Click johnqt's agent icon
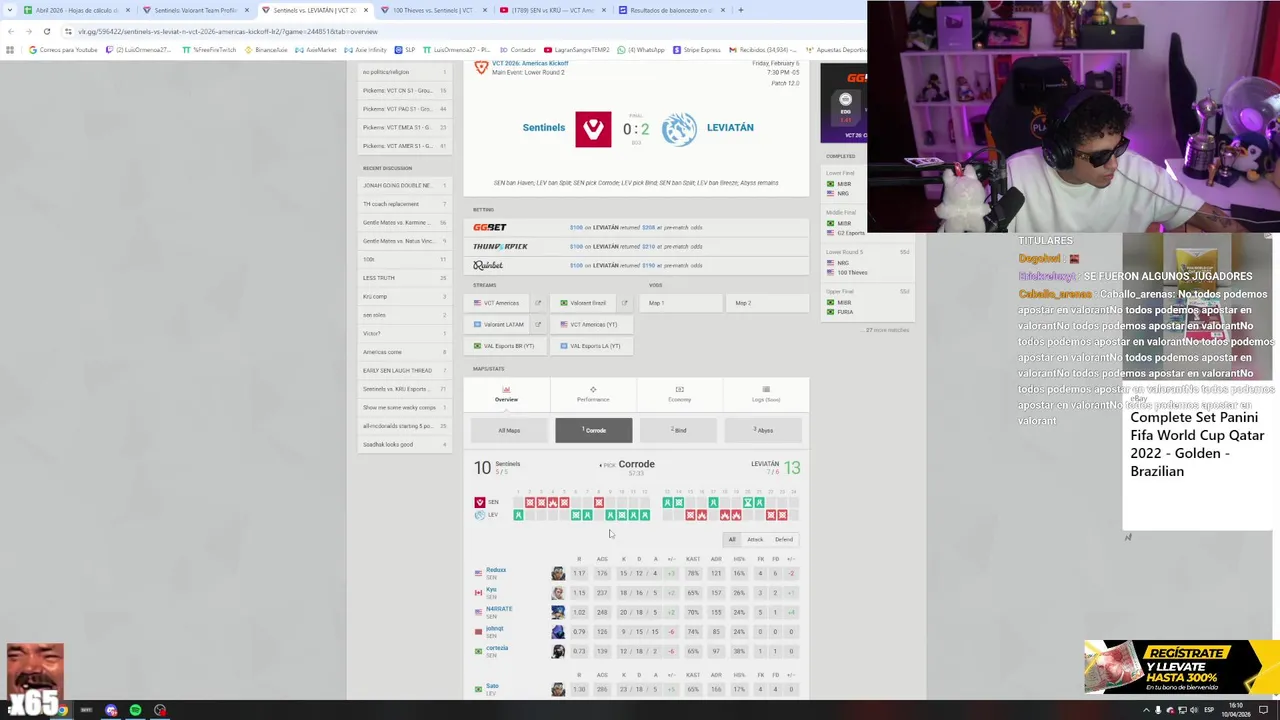 coord(558,632)
